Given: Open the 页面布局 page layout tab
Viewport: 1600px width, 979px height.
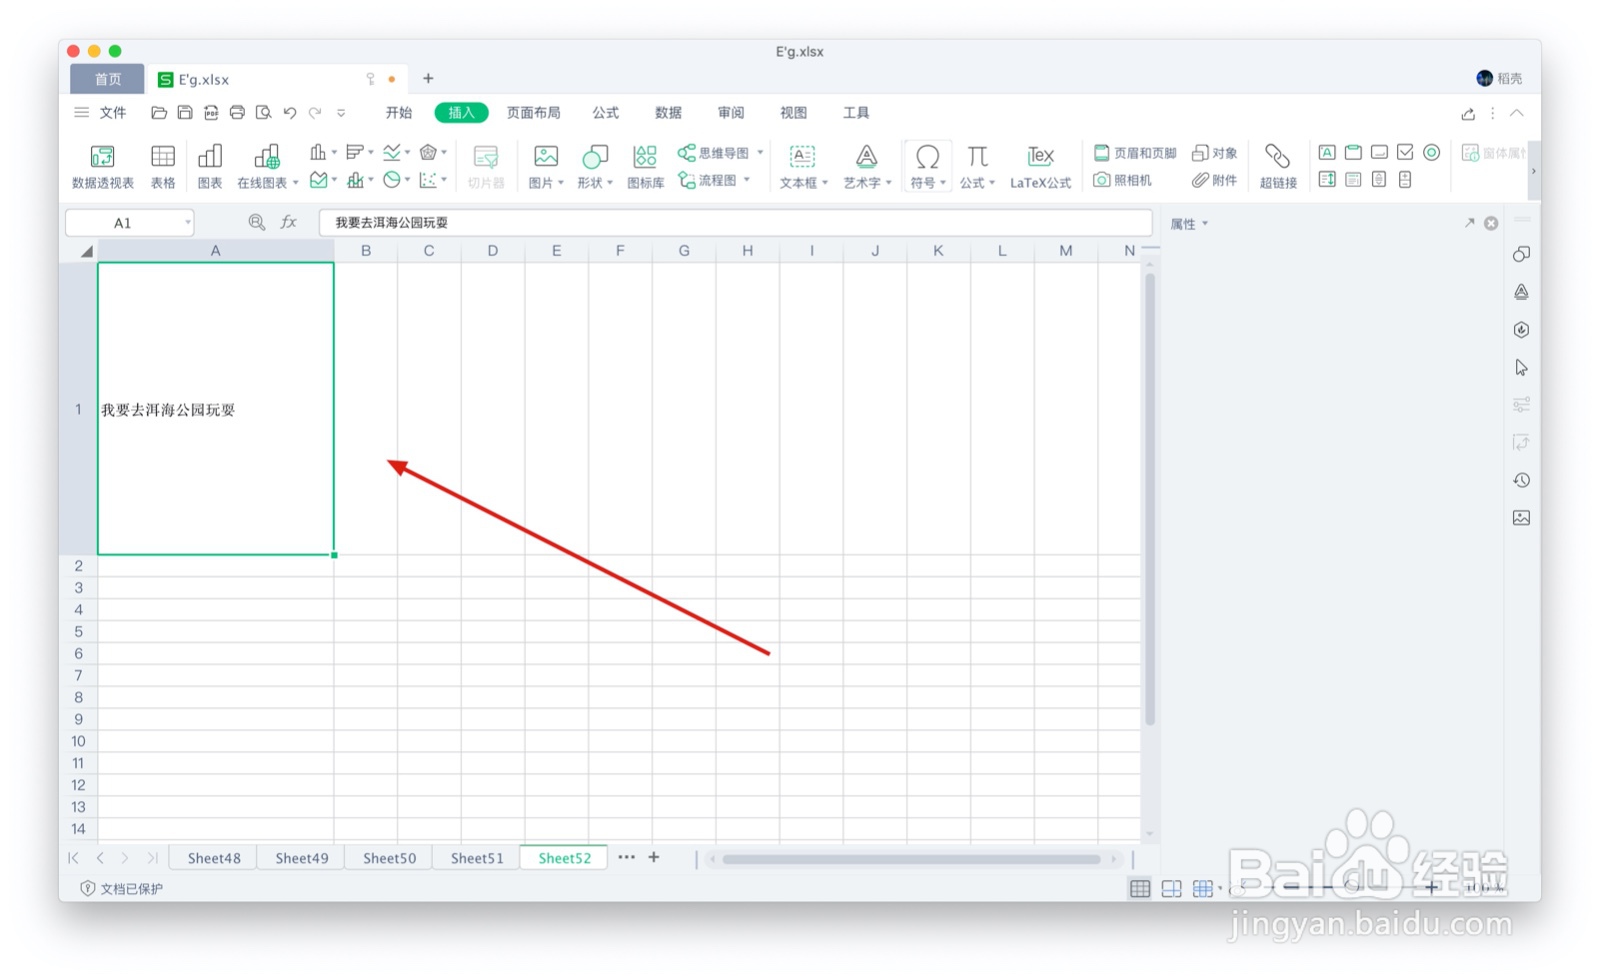Looking at the screenshot, I should 533,113.
